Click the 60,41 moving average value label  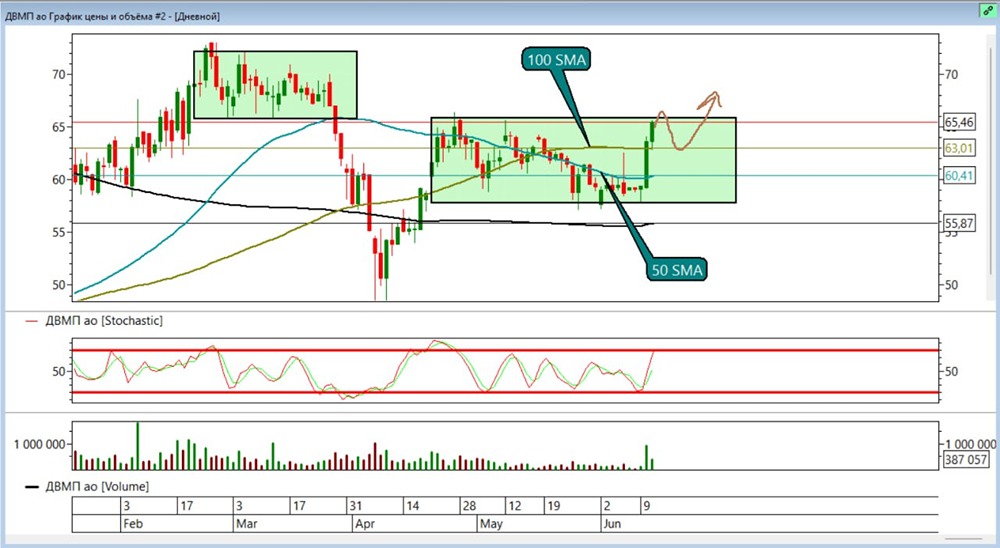959,175
